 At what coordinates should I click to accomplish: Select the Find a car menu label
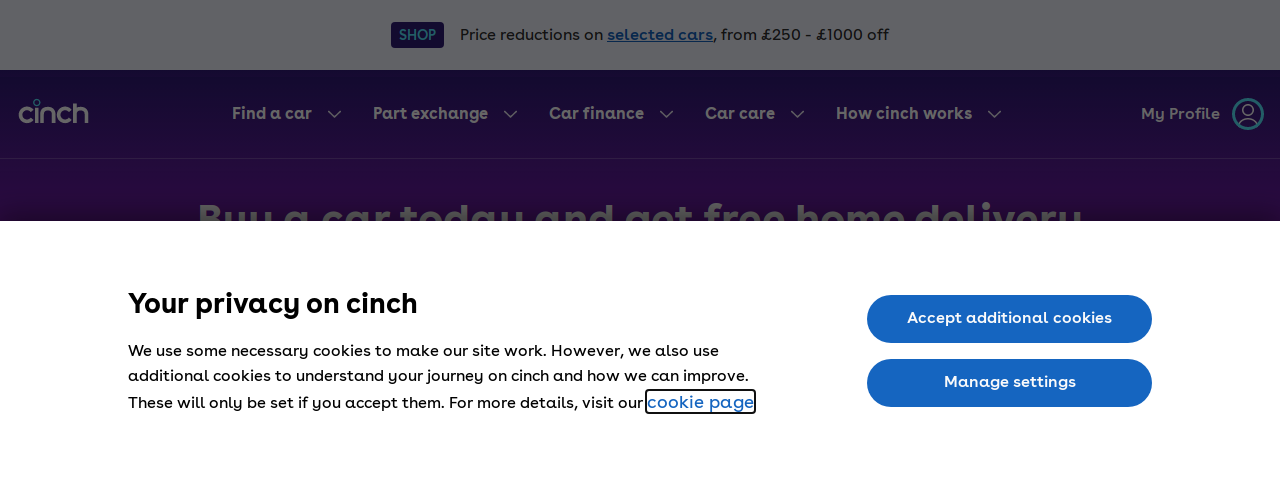pos(272,114)
